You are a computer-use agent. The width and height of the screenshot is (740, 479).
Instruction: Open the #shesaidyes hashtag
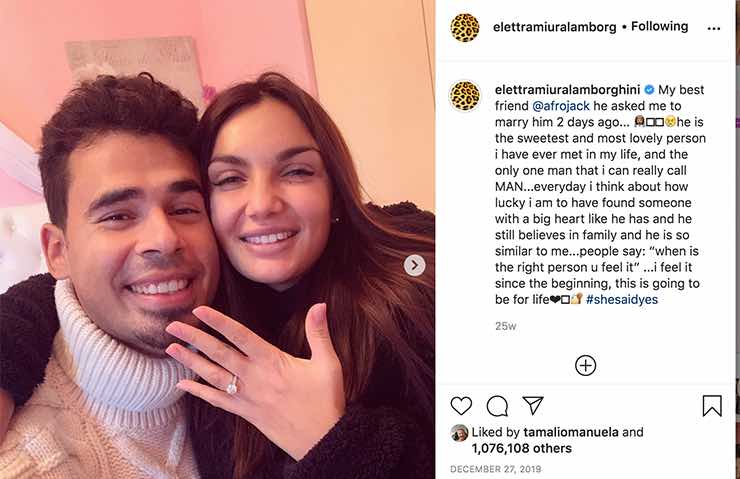[622, 299]
